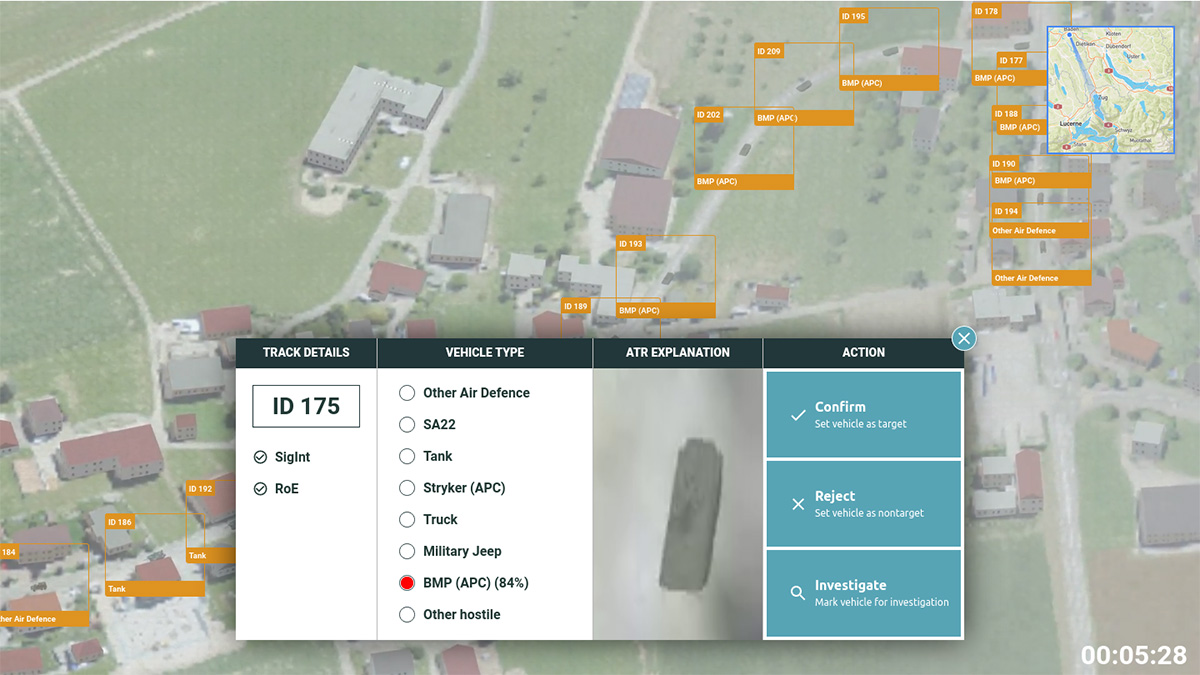Click the SigInt verification check icon
This screenshot has height=675, width=1200.
tap(260, 457)
